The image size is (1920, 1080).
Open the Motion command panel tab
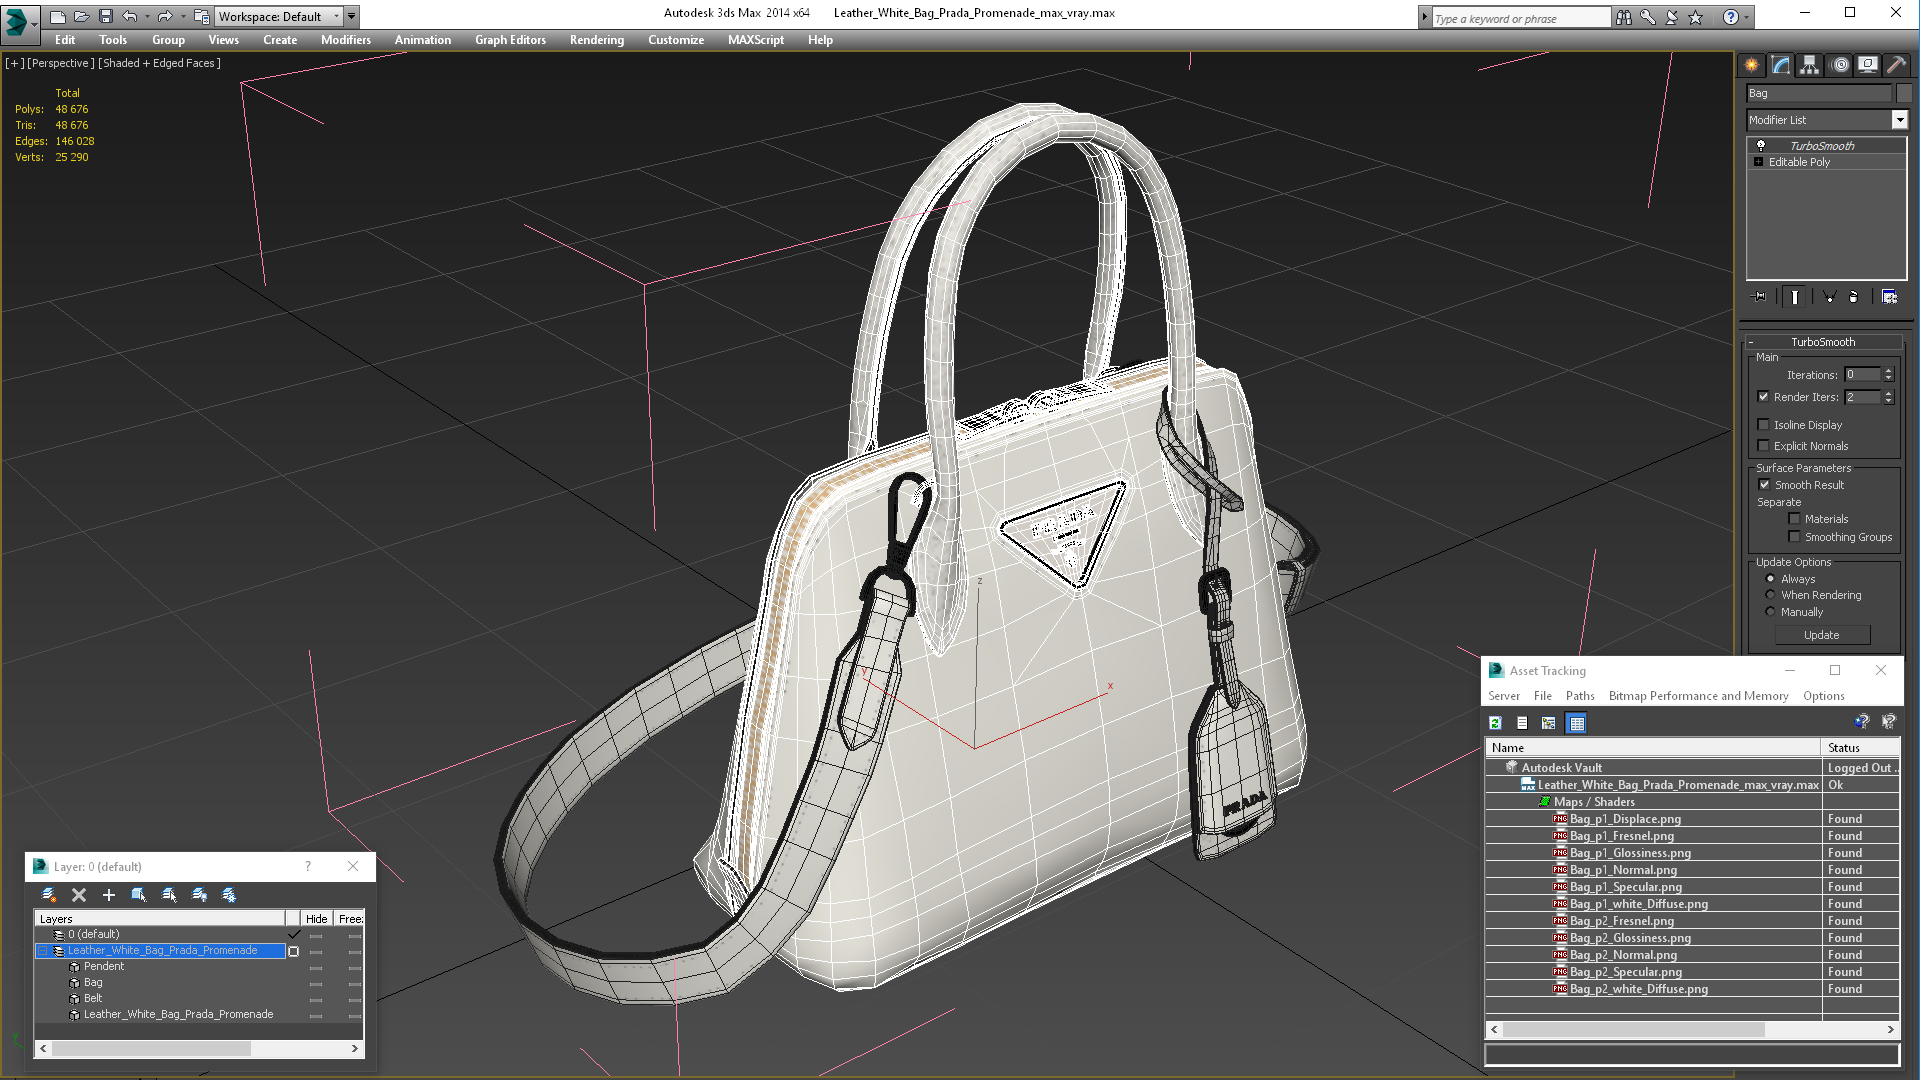[x=1840, y=65]
